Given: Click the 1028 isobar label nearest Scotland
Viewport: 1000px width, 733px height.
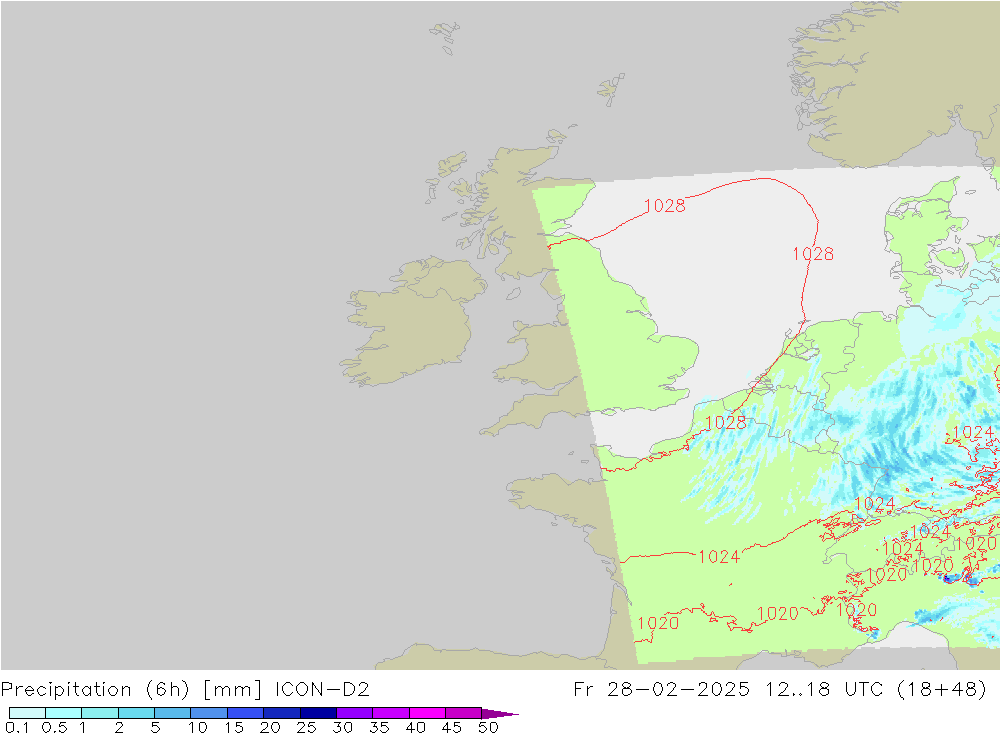Looking at the screenshot, I should point(665,205).
